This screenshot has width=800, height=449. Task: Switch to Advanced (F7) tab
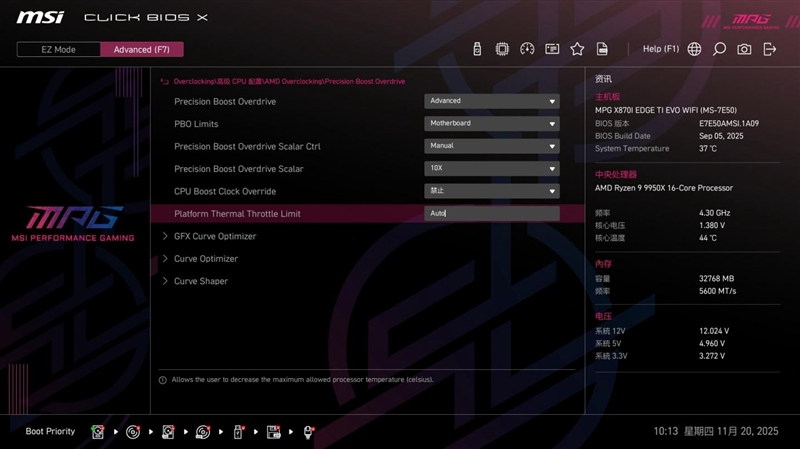pos(142,49)
